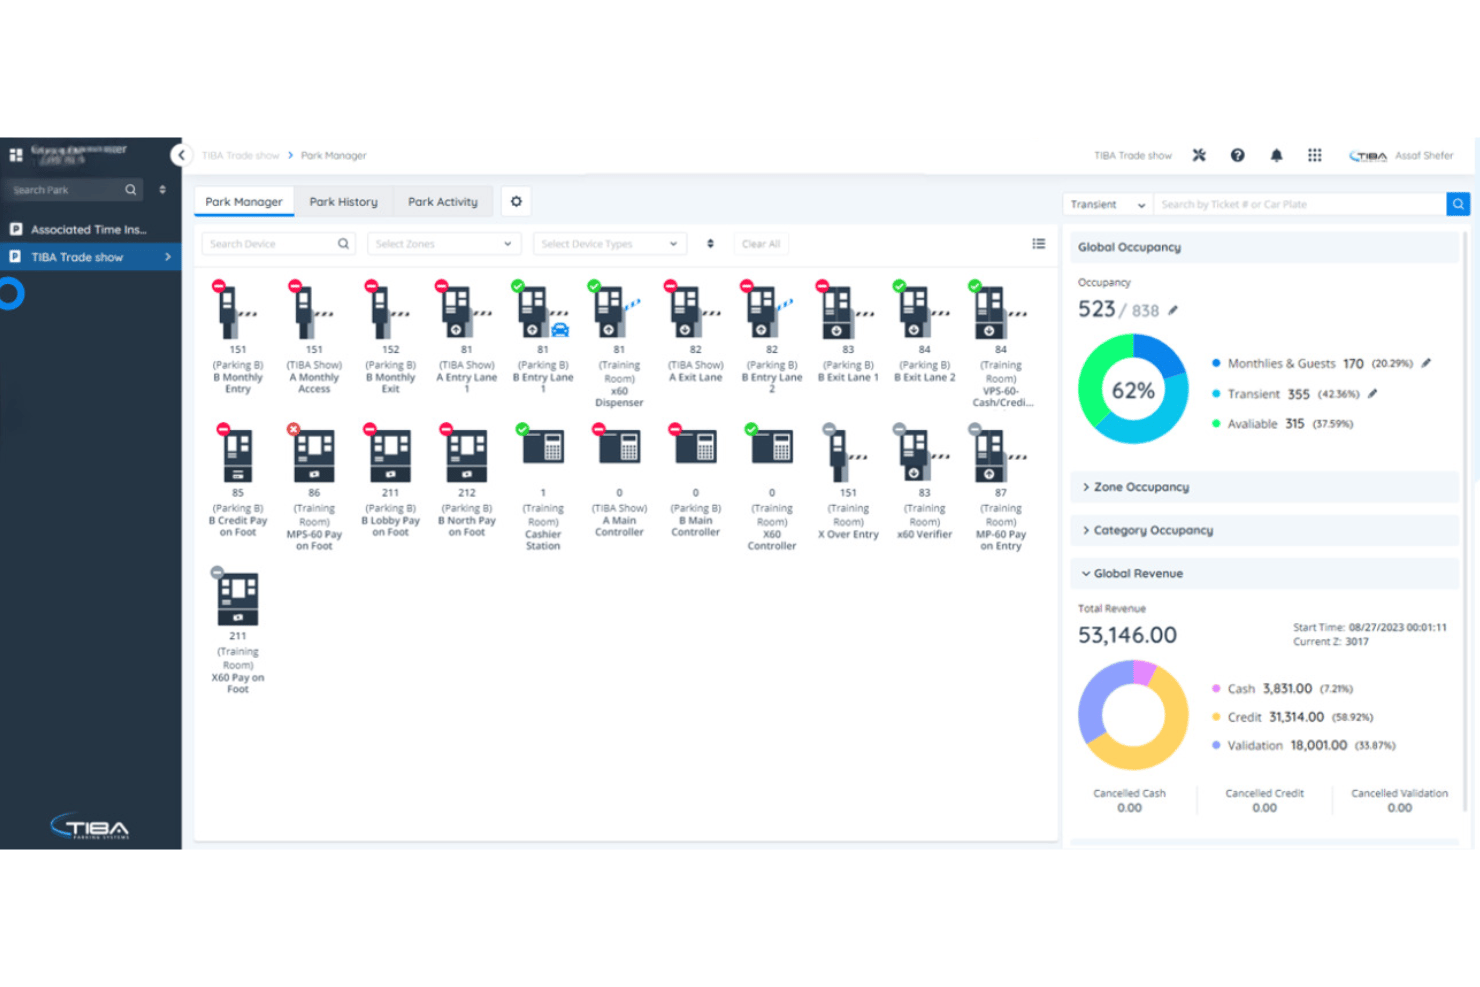1480x987 pixels.
Task: Collapse the Global Revenue section
Action: 1264,573
